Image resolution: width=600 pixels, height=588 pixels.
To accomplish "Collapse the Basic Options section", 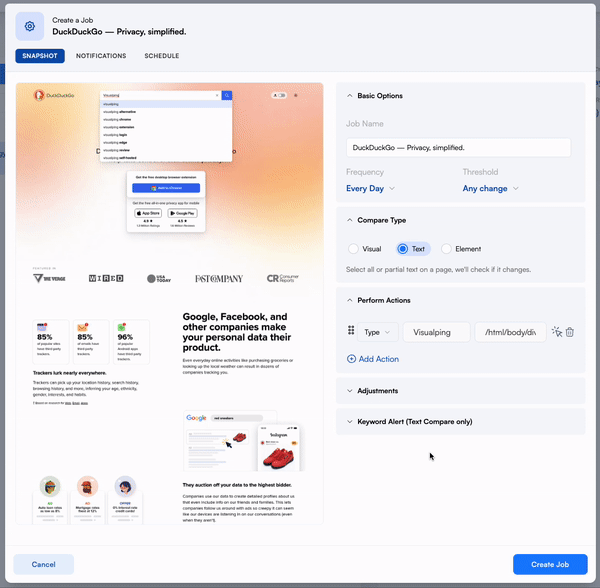I will (x=349, y=96).
